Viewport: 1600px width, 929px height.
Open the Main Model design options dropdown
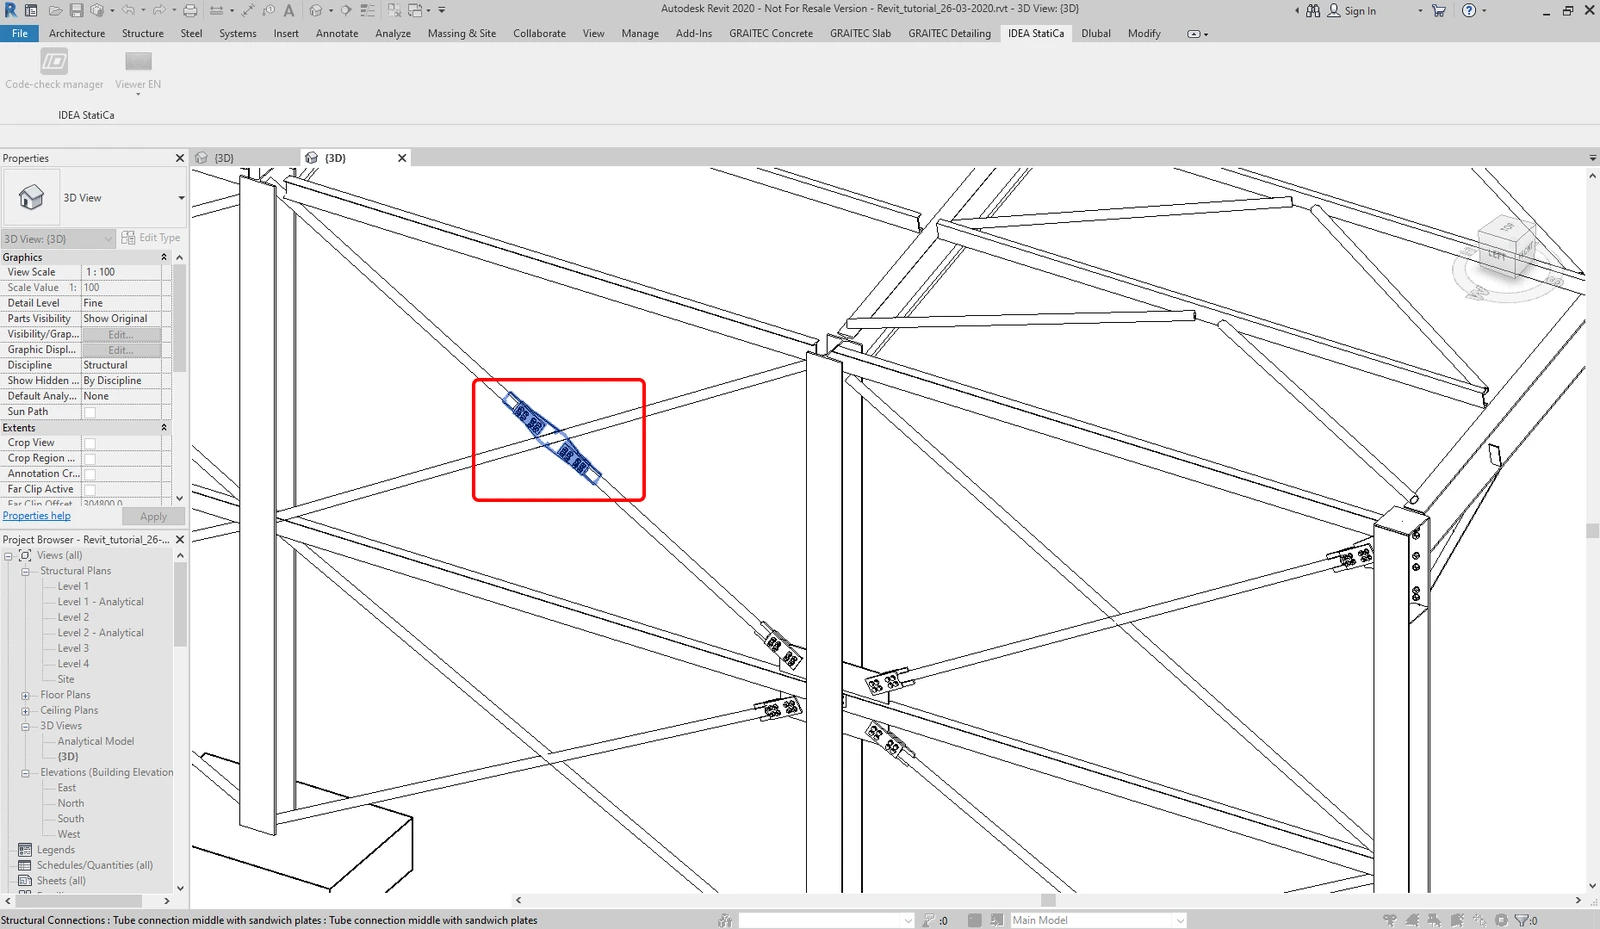pos(1097,920)
